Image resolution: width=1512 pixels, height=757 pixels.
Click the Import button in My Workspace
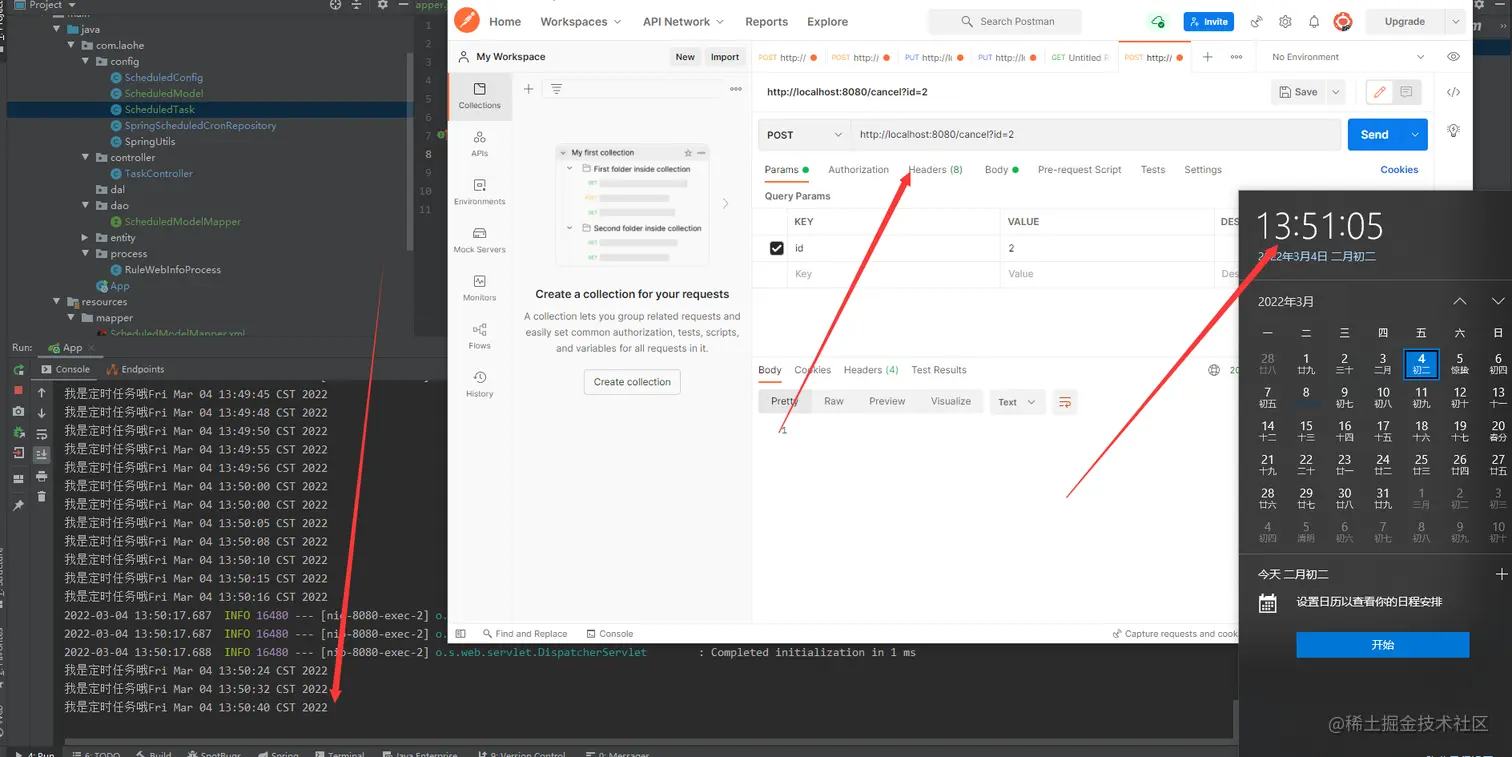(x=725, y=57)
